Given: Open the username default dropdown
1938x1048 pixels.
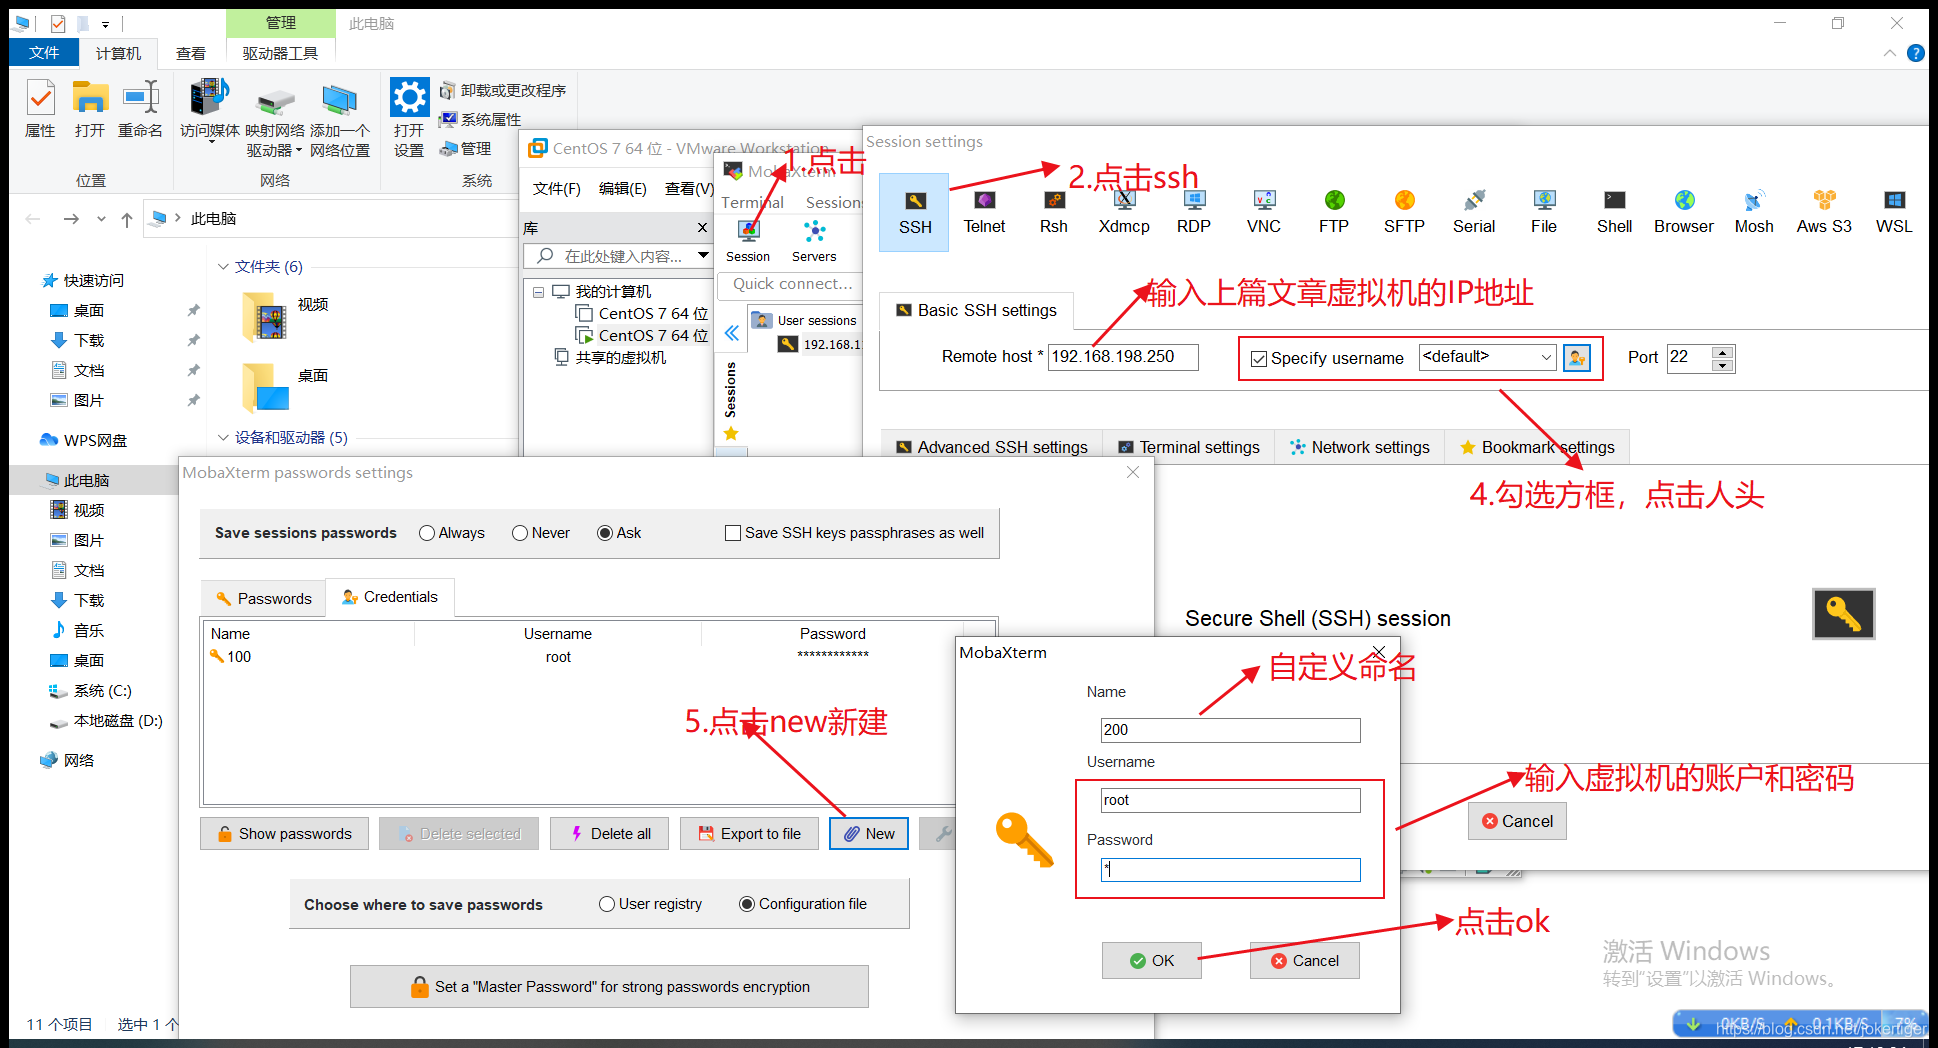Looking at the screenshot, I should [1546, 357].
